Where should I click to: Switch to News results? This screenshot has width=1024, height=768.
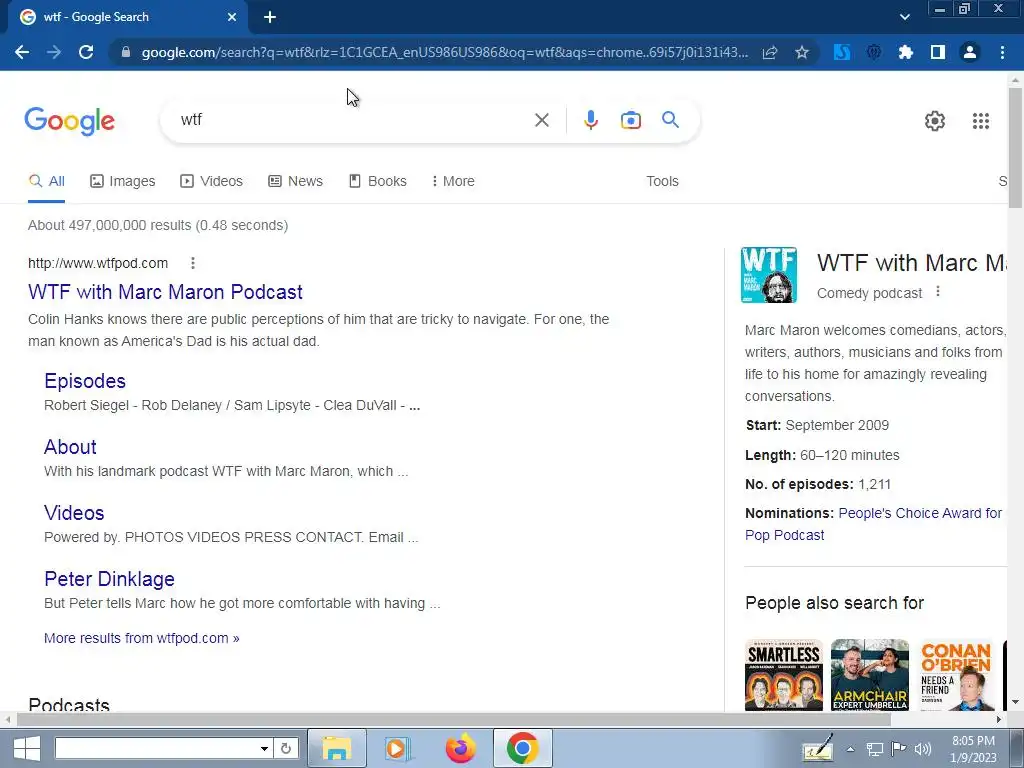click(295, 181)
